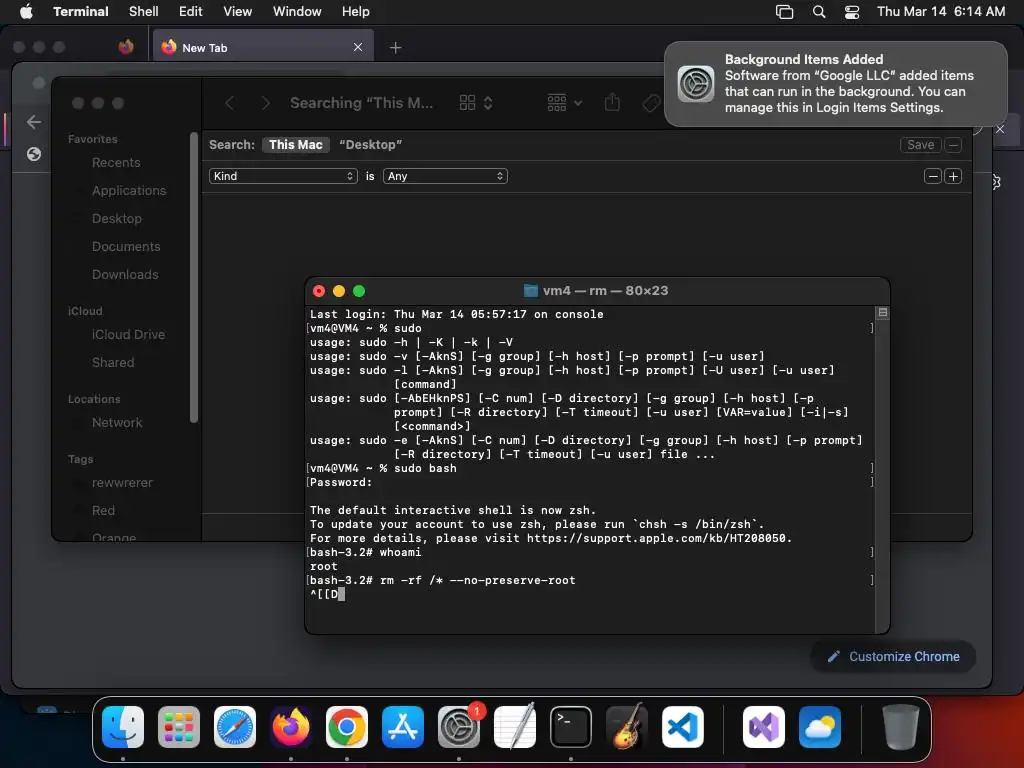Open Network in Finder sidebar
This screenshot has height=768, width=1024.
tap(117, 423)
